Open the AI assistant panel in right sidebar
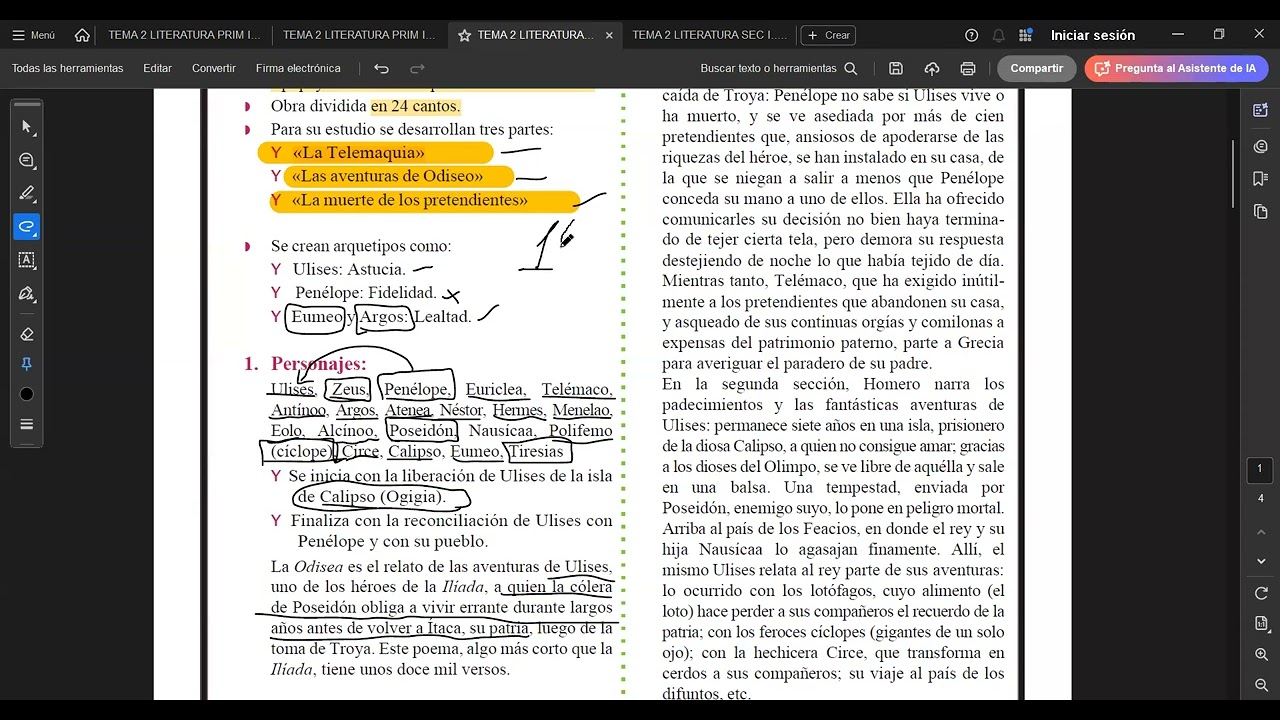1280x720 pixels. pos(1260,110)
